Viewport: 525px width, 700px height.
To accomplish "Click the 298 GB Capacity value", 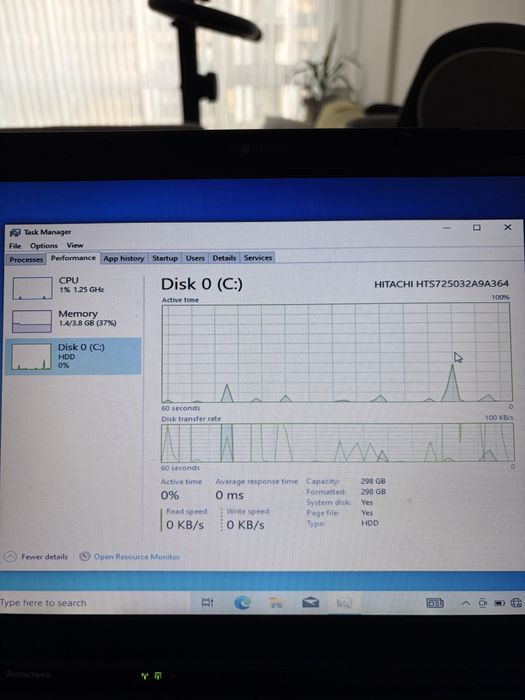I will coord(373,481).
